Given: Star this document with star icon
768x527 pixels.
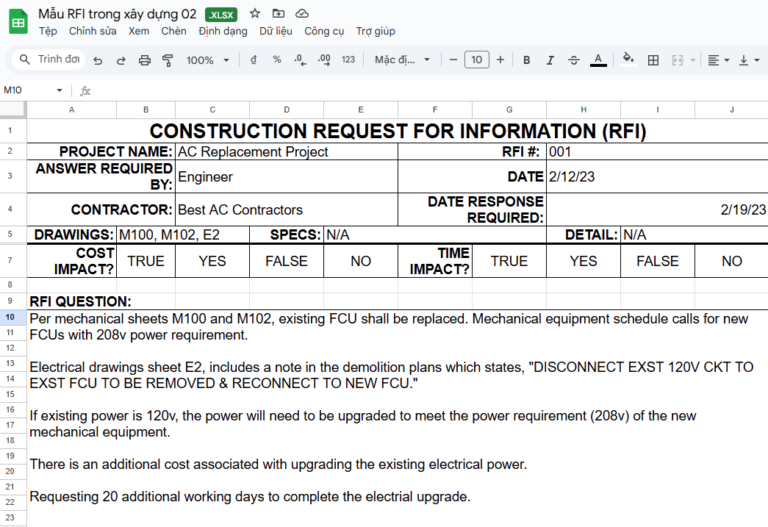Looking at the screenshot, I should (x=255, y=13).
